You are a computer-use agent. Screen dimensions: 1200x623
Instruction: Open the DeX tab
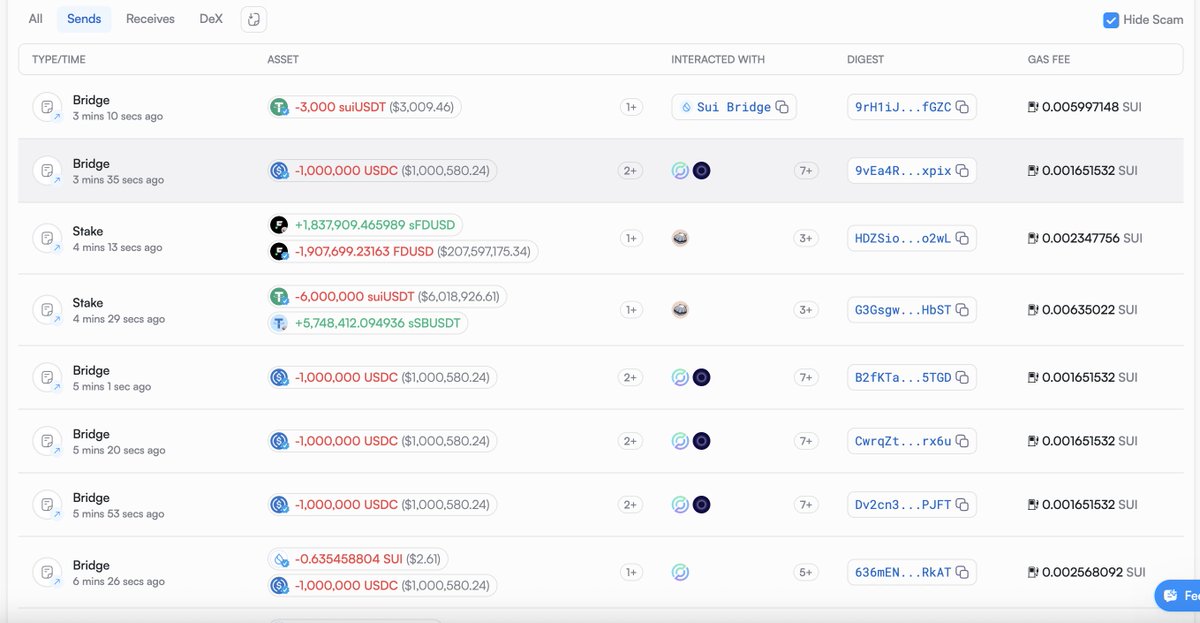[x=210, y=18]
